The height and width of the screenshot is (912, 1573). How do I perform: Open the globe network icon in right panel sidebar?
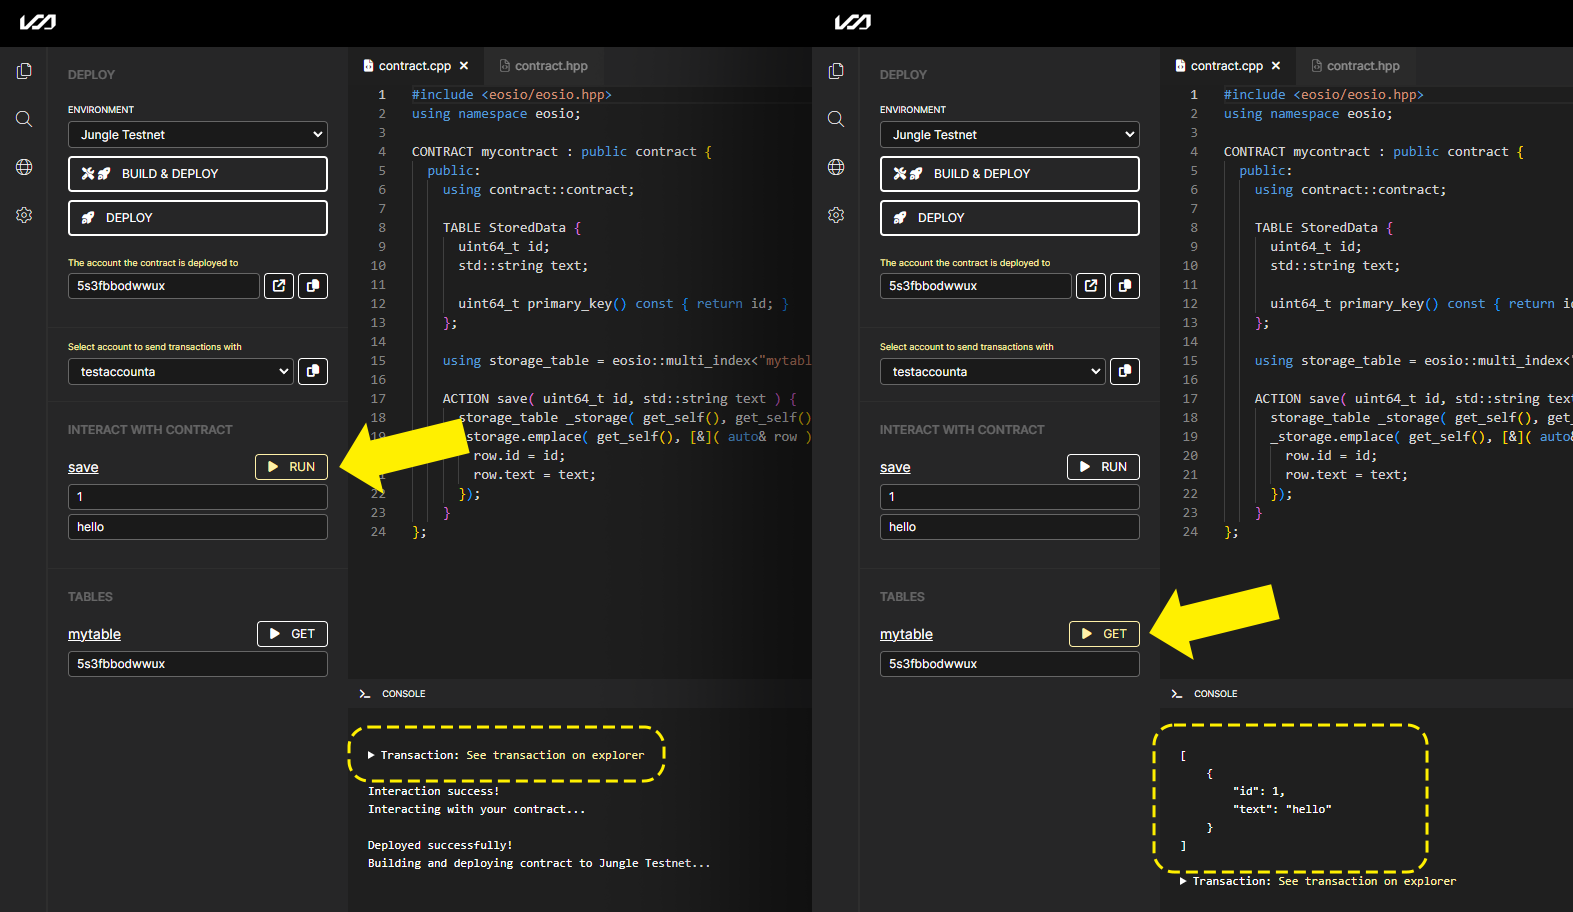[836, 167]
